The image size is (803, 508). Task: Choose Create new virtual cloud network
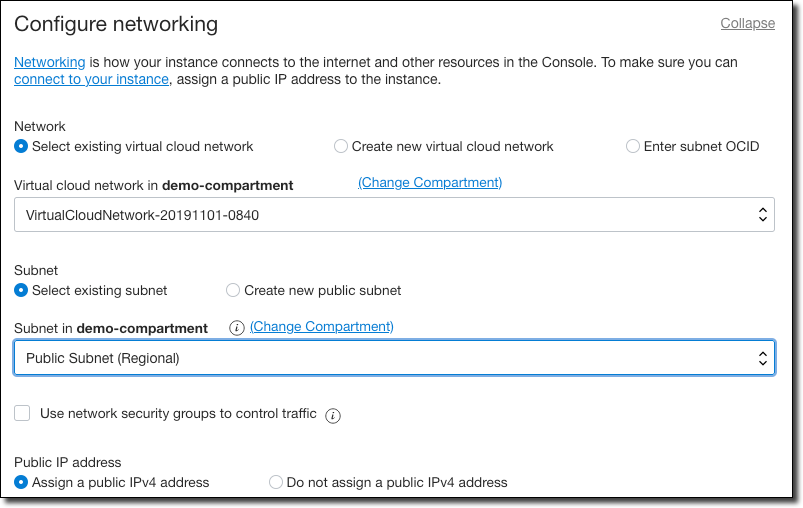point(341,146)
